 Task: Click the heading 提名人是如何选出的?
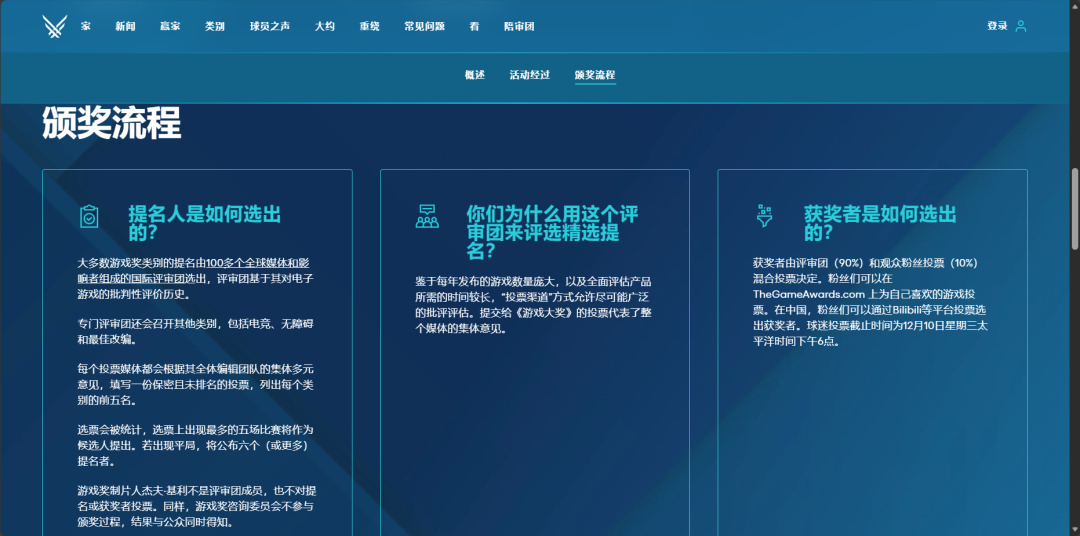coord(205,223)
